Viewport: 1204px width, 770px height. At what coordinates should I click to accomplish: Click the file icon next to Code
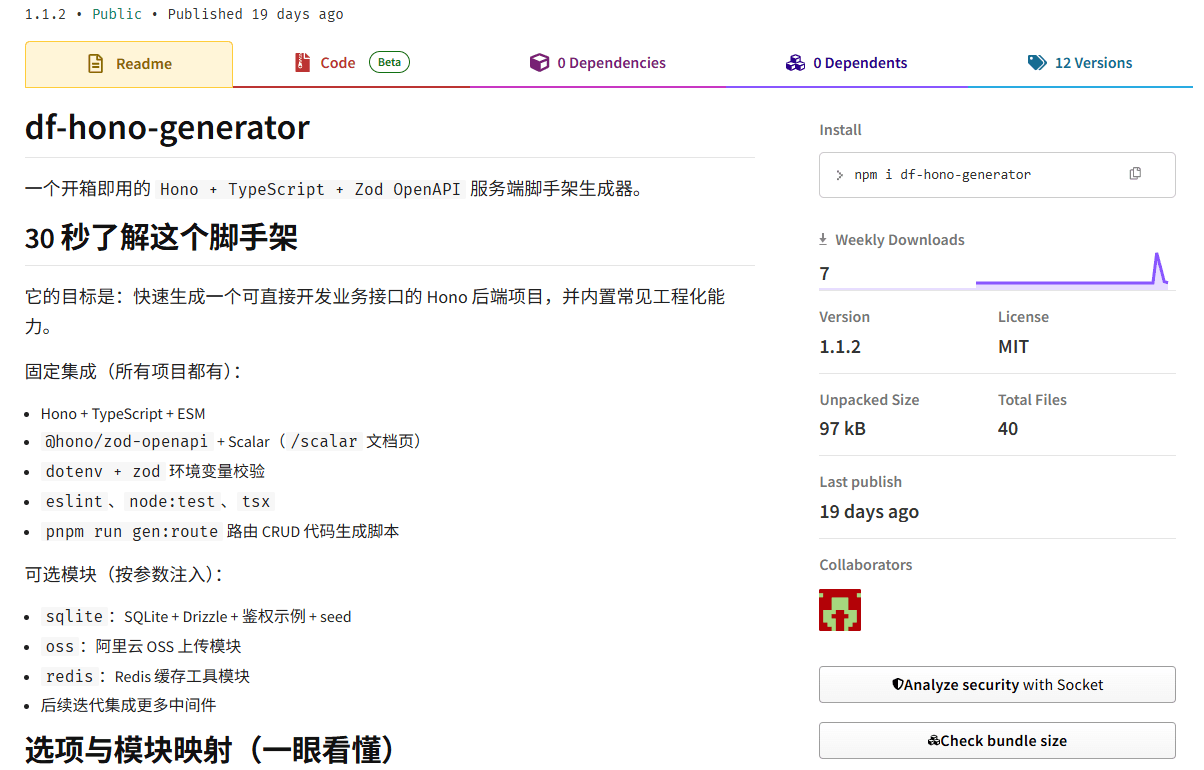(x=303, y=61)
